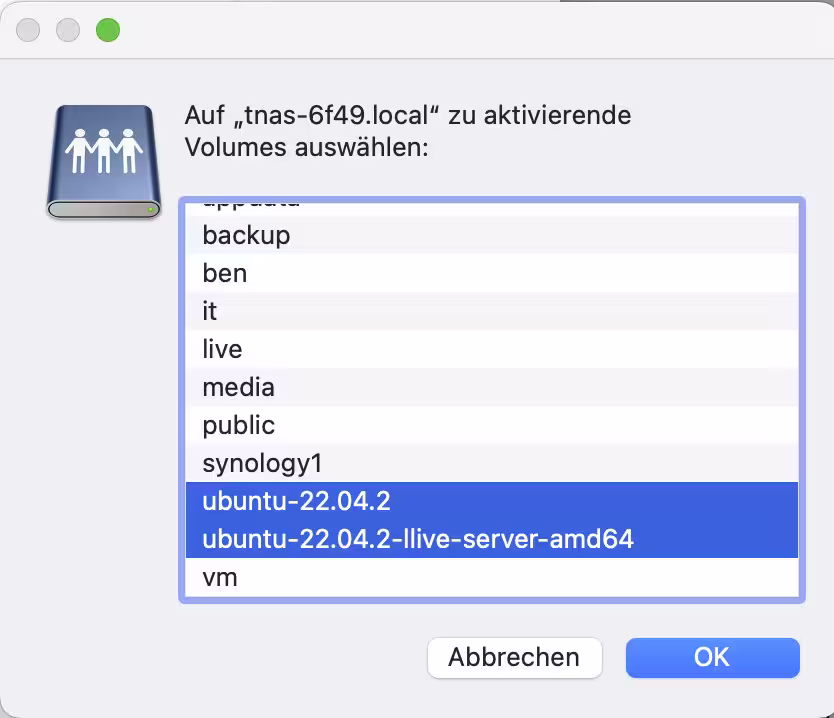Select the live volume
This screenshot has width=834, height=718.
[x=492, y=349]
